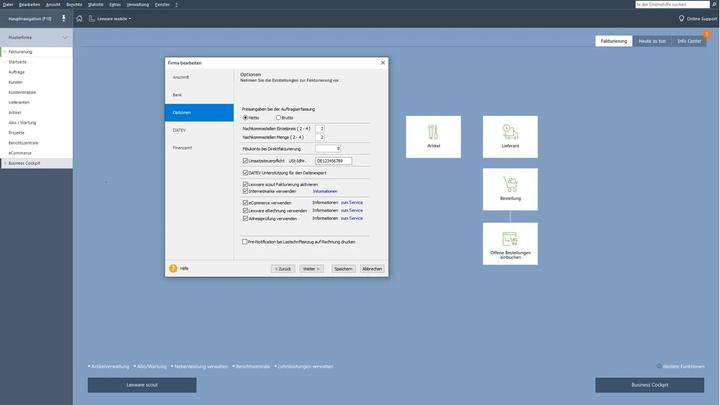Open the DATEV section in the dialog
The image size is (720, 405).
tap(199, 130)
